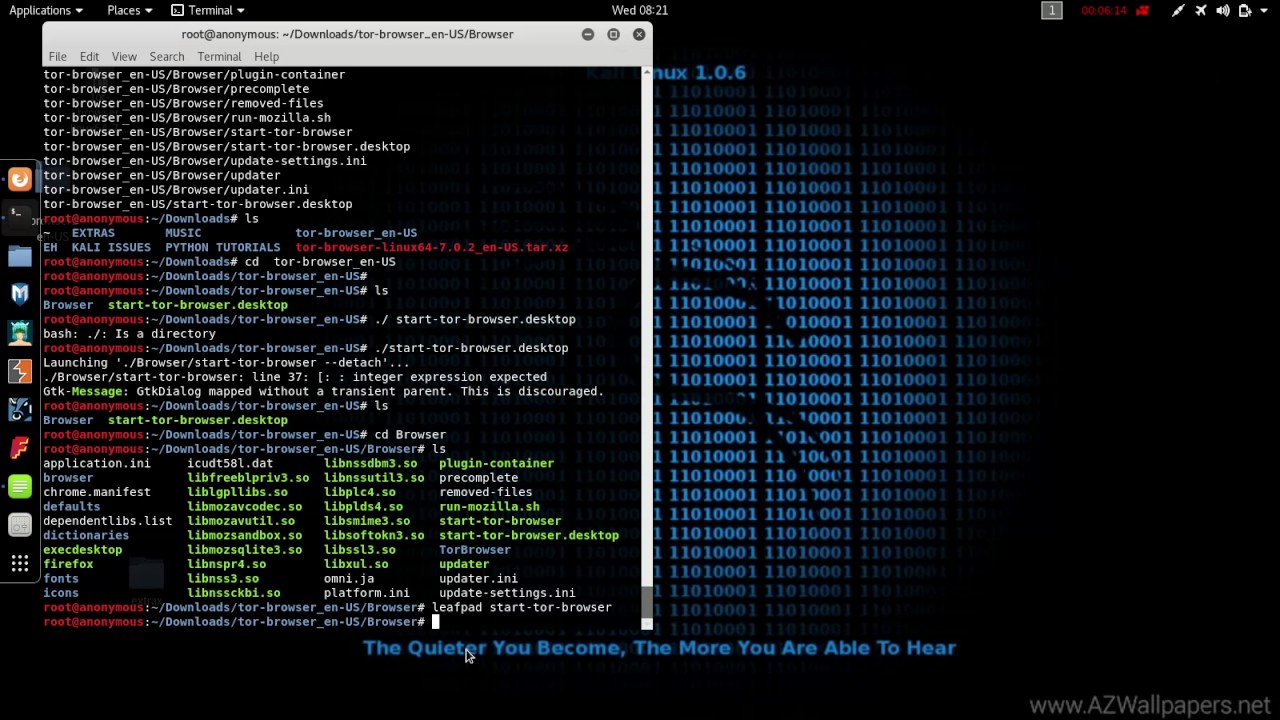Screen dimensions: 1280x720
Task: Open the volume speaker indicator
Action: click(x=1223, y=10)
